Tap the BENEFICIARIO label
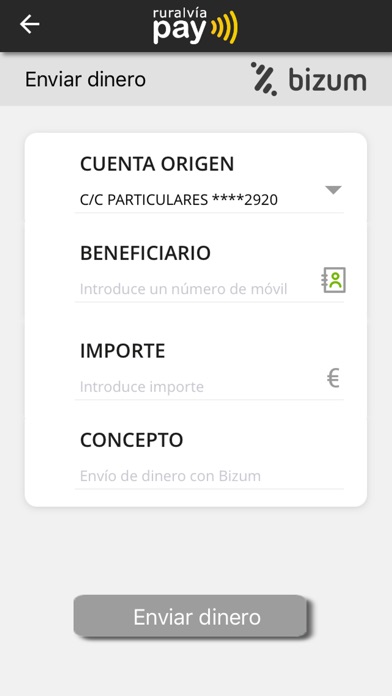This screenshot has height=696, width=392. (145, 253)
